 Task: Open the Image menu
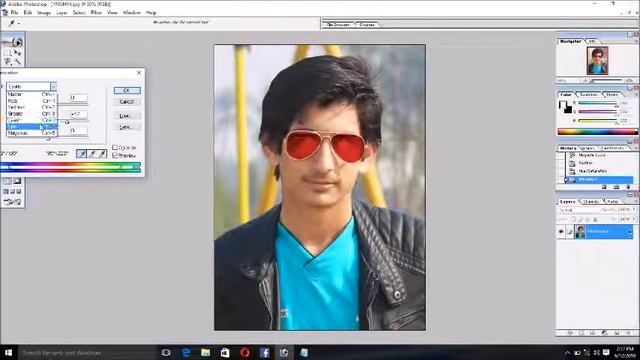point(44,13)
